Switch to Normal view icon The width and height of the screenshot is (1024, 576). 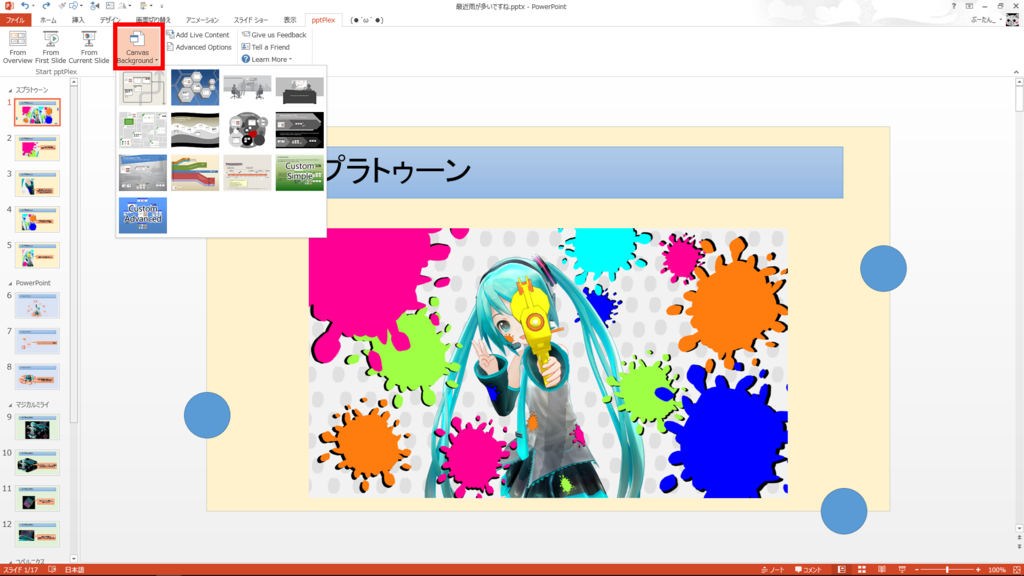coord(842,570)
